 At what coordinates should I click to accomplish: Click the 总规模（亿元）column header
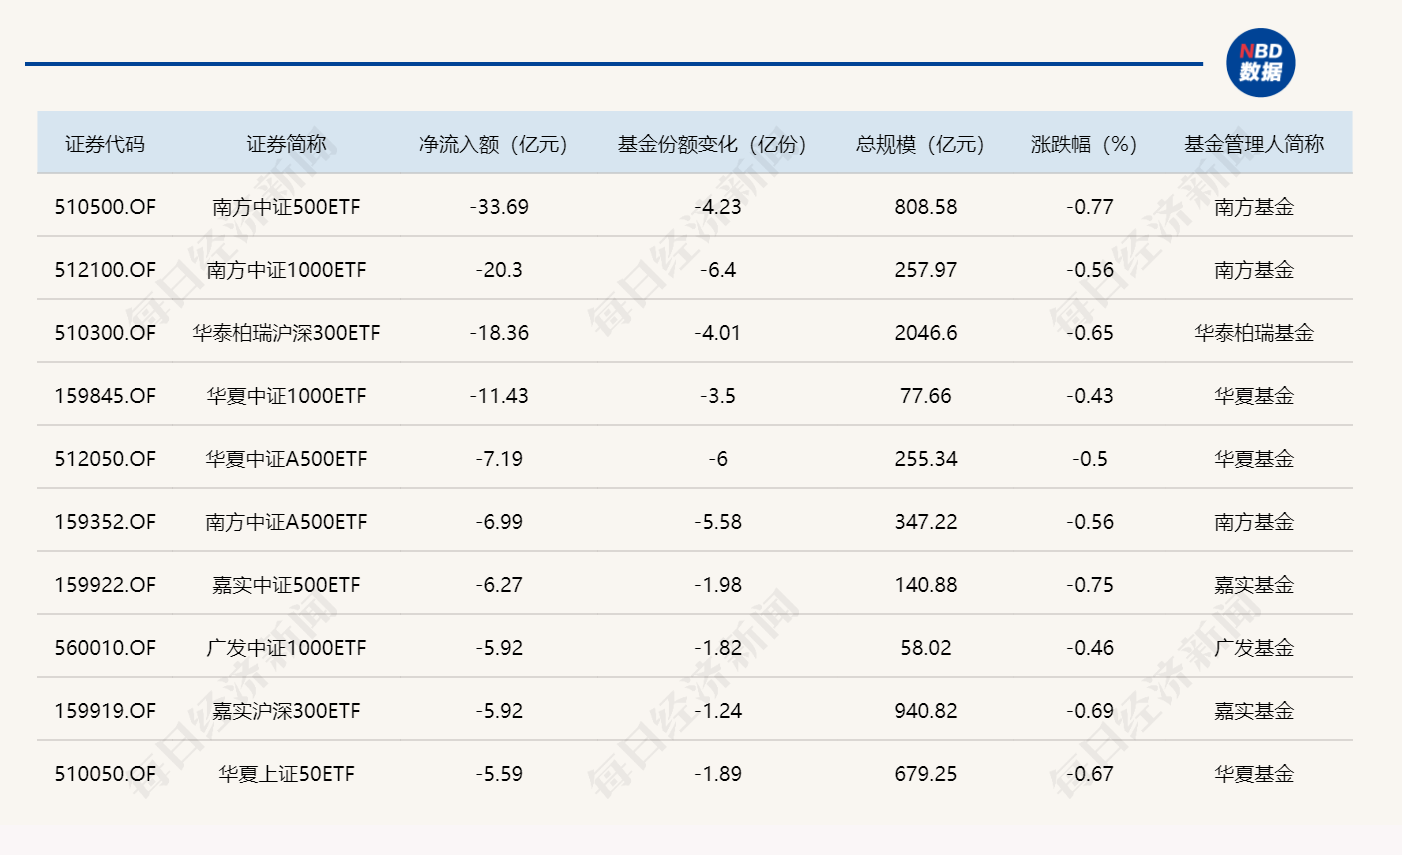click(x=916, y=143)
